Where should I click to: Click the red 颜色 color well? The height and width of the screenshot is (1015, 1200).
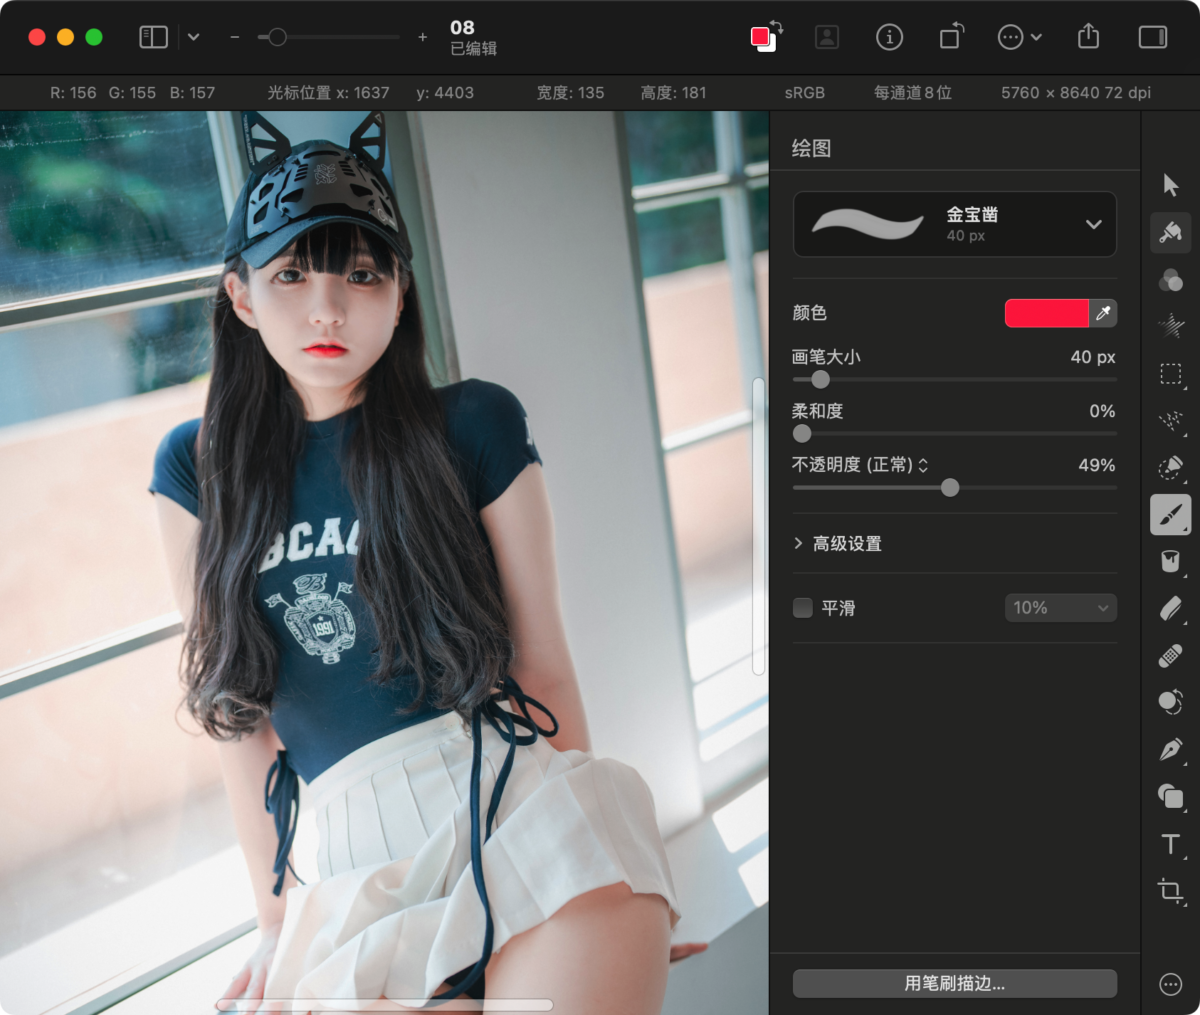point(1046,313)
